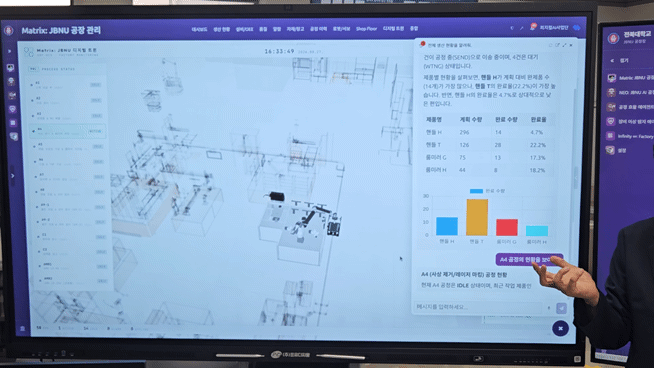Collapse right monitor menu with 접기
The width and height of the screenshot is (654, 368).
click(620, 60)
